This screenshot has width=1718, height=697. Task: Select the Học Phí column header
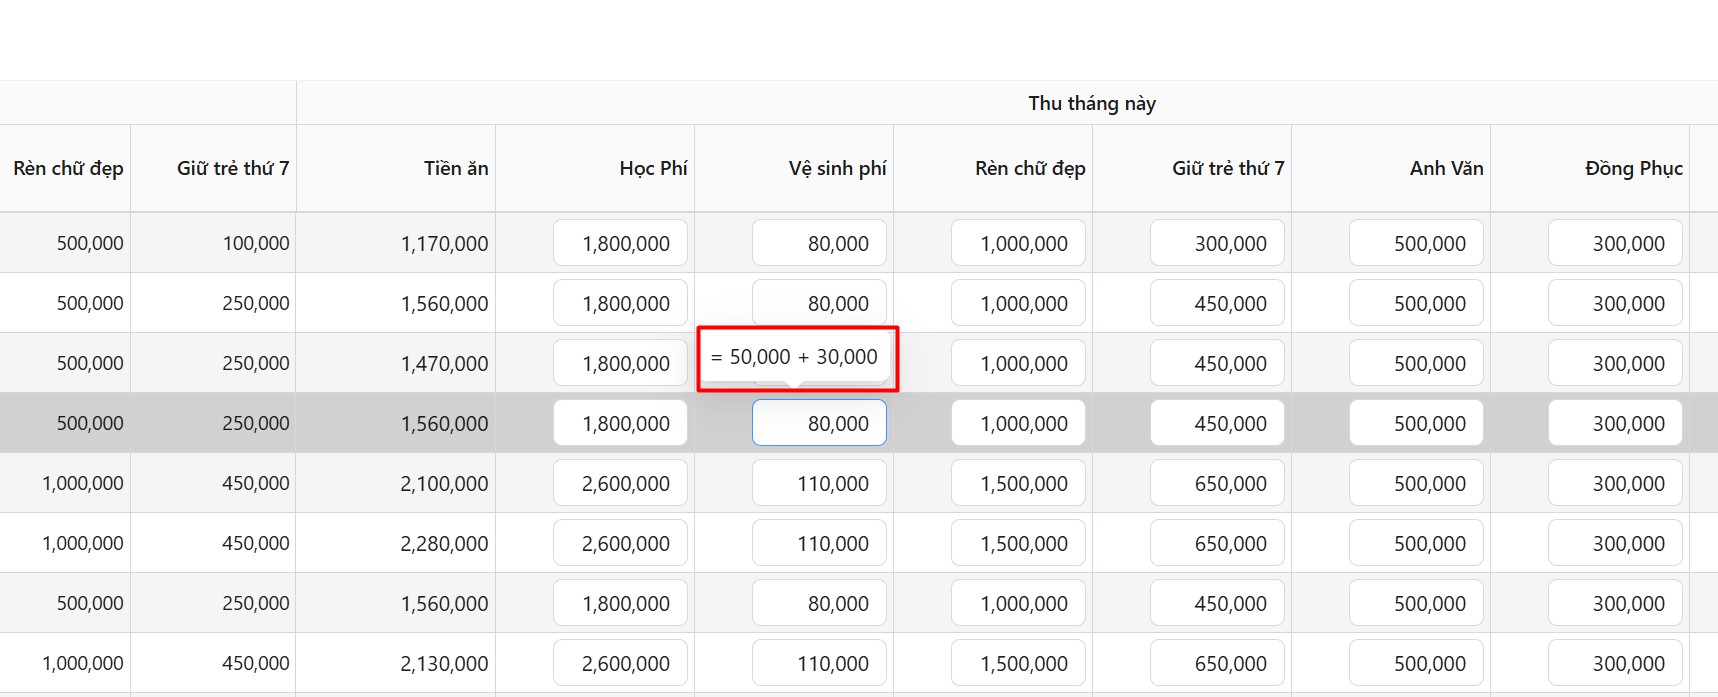click(653, 168)
